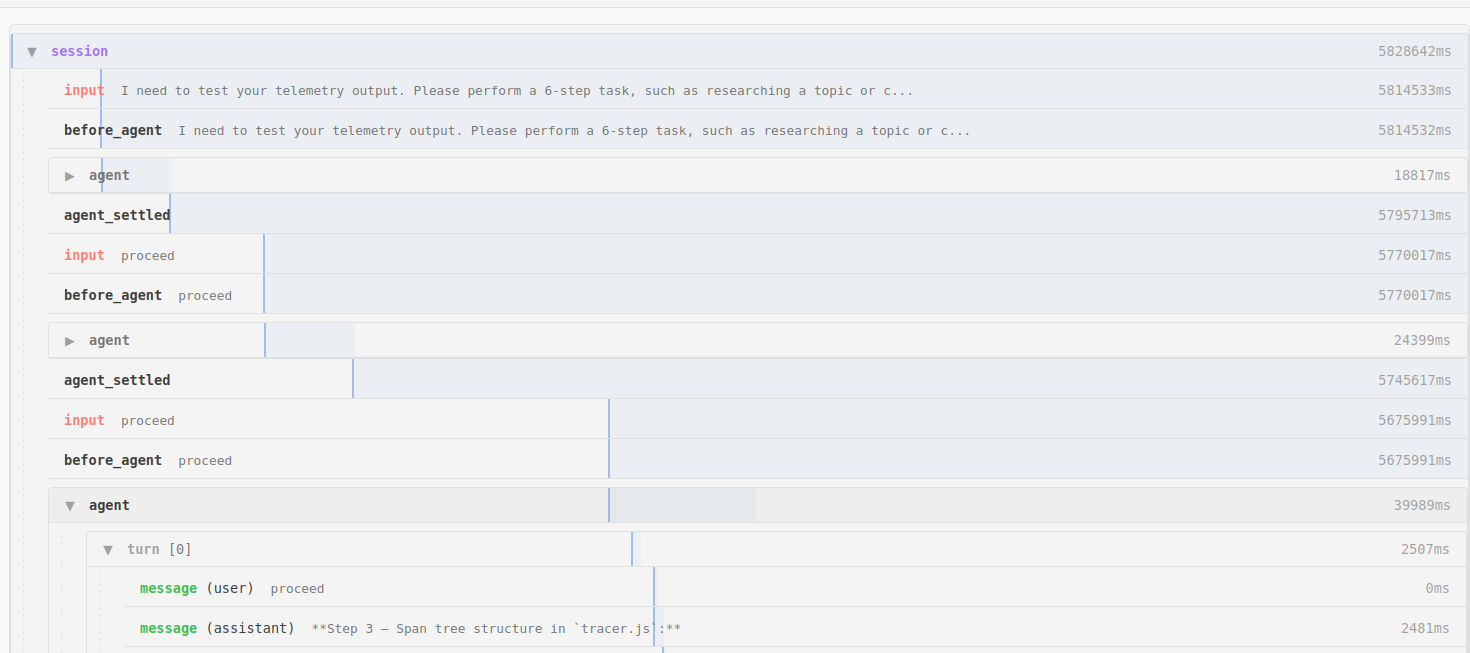Expand the agent row with 18817ms duration
This screenshot has height=653, width=1470.
coord(70,176)
